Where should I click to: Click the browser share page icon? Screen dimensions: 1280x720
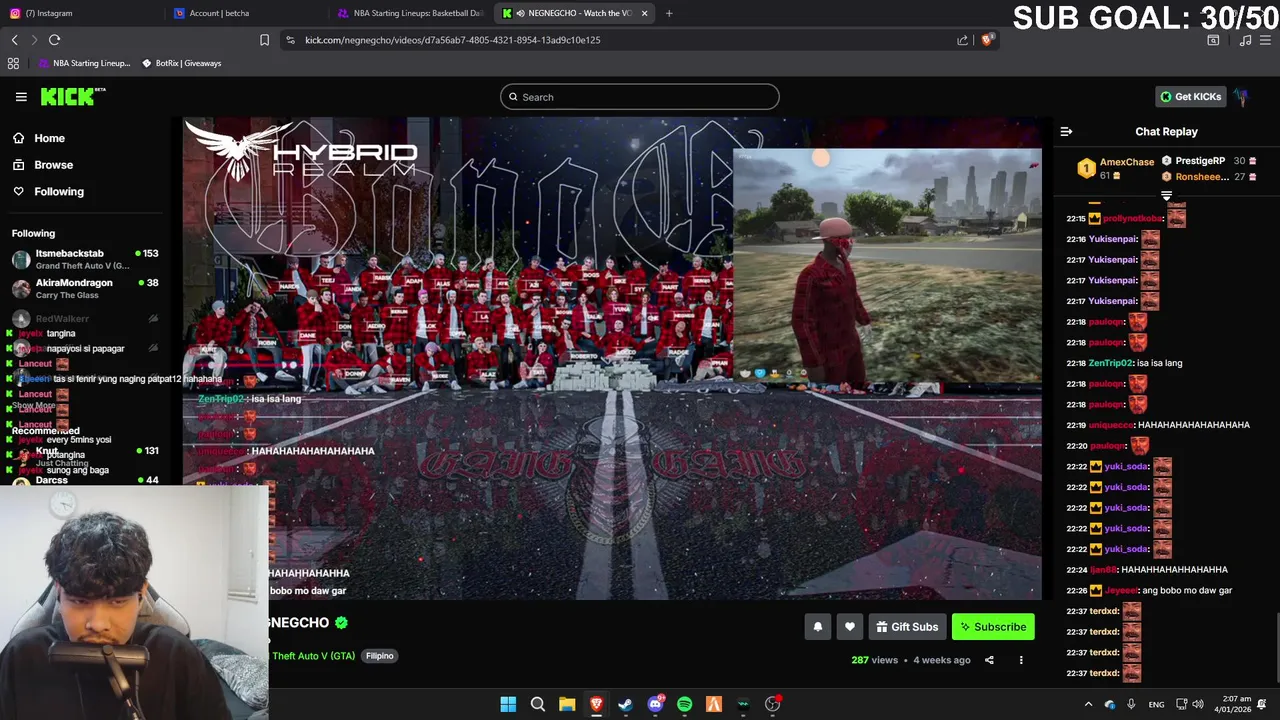[x=962, y=40]
